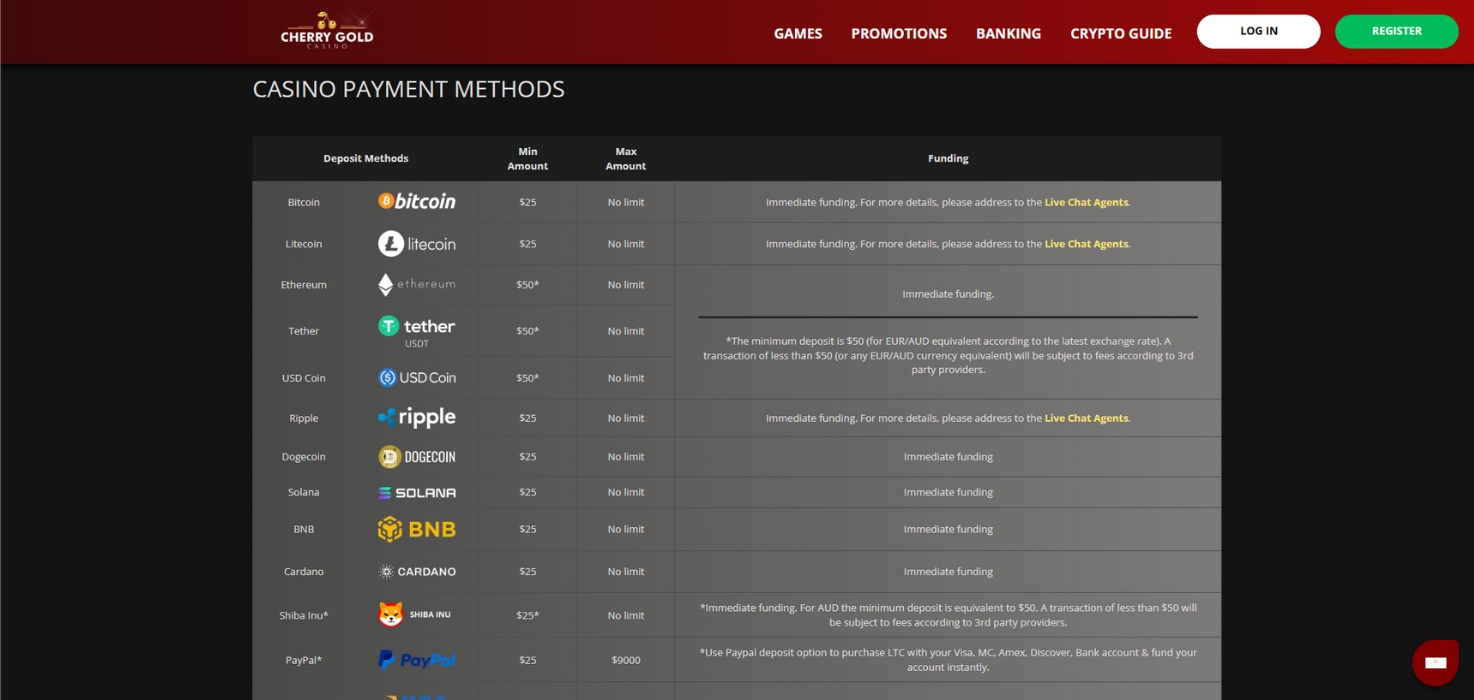The image size is (1474, 700).
Task: Click the Solana logo
Action: coord(417,492)
